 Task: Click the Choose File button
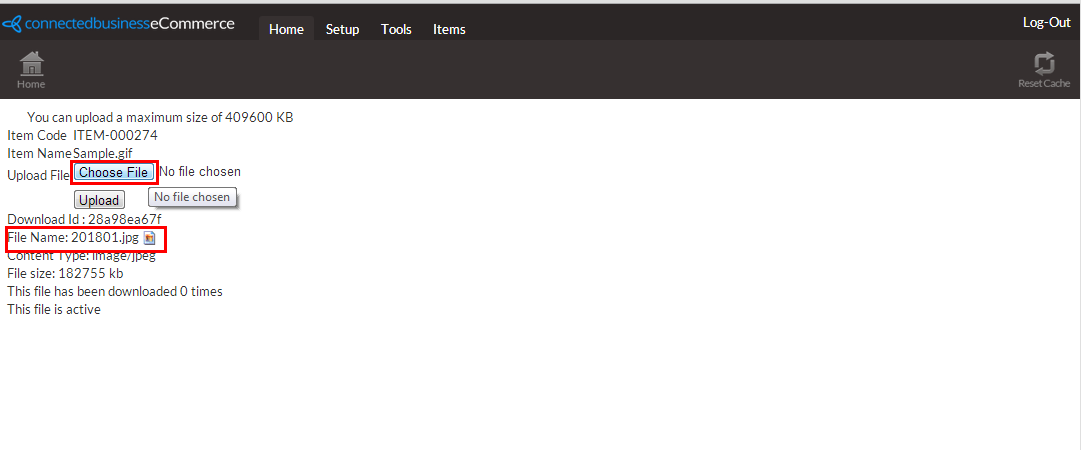pos(114,172)
